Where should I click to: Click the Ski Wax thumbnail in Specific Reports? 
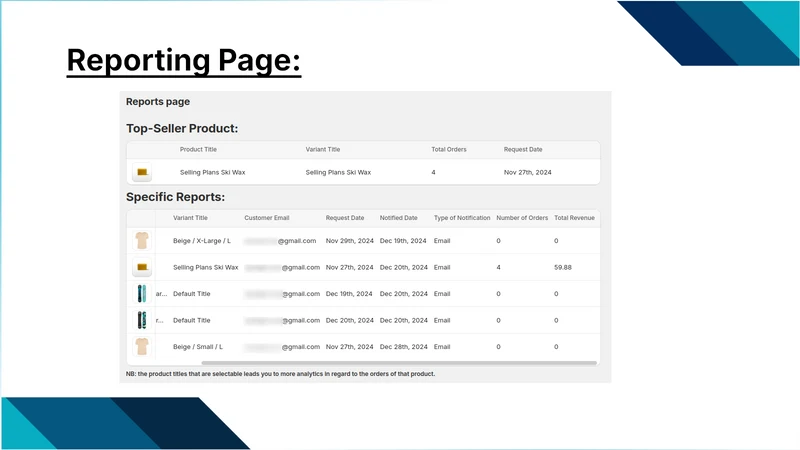tap(142, 267)
